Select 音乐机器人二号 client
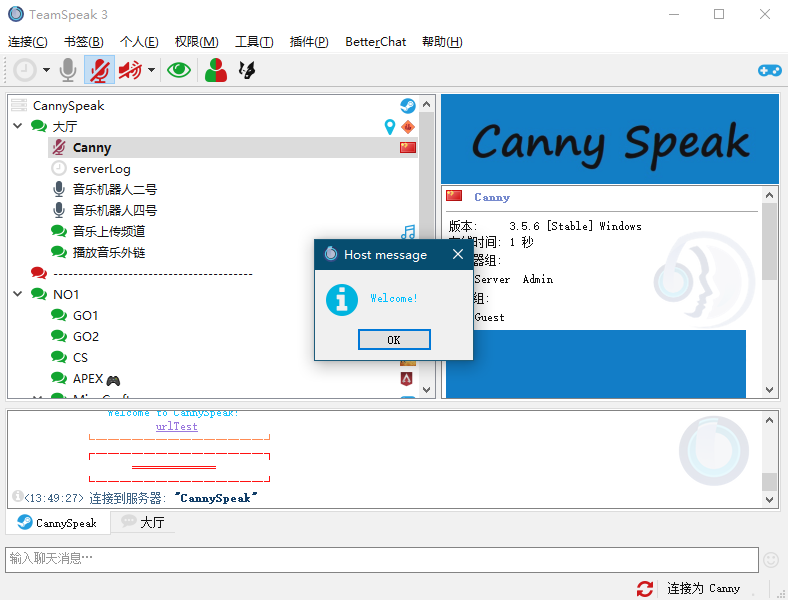Screen dimensions: 788x600 [115, 189]
